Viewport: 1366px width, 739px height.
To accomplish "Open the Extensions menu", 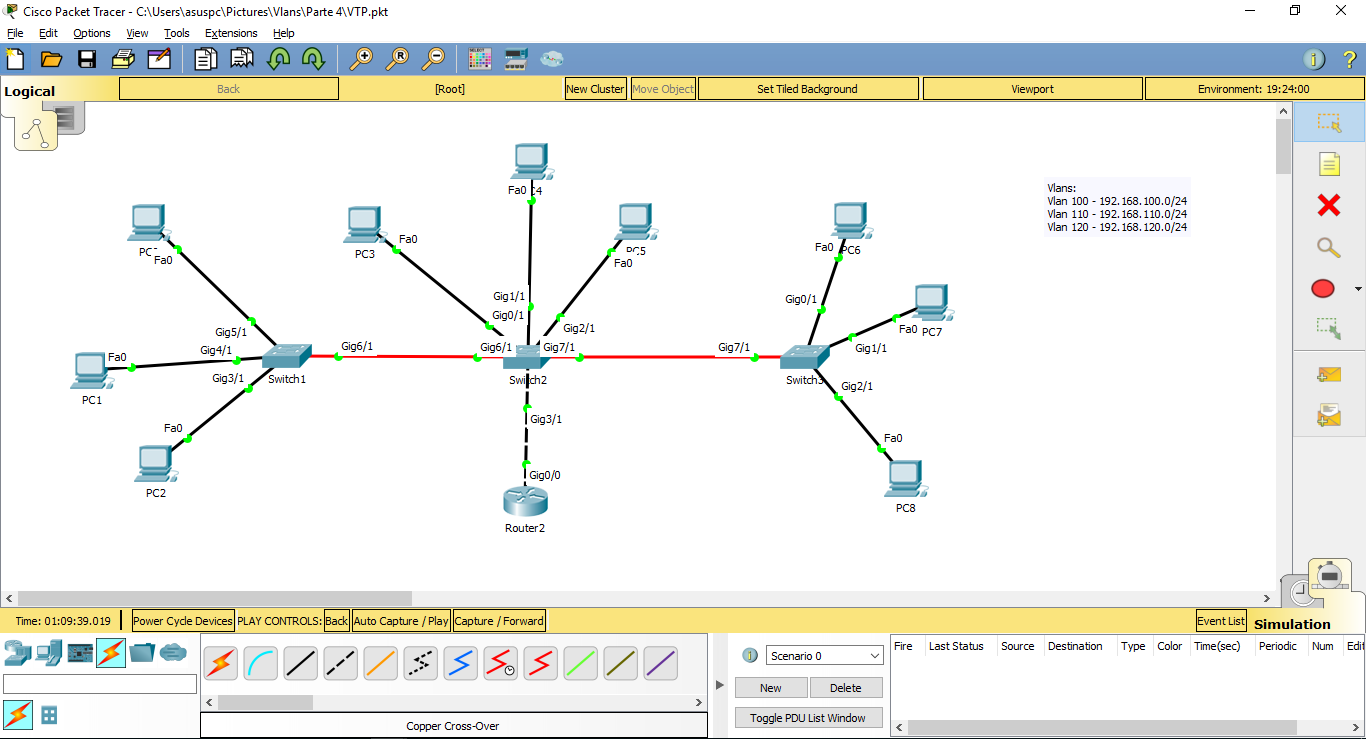I will point(231,33).
